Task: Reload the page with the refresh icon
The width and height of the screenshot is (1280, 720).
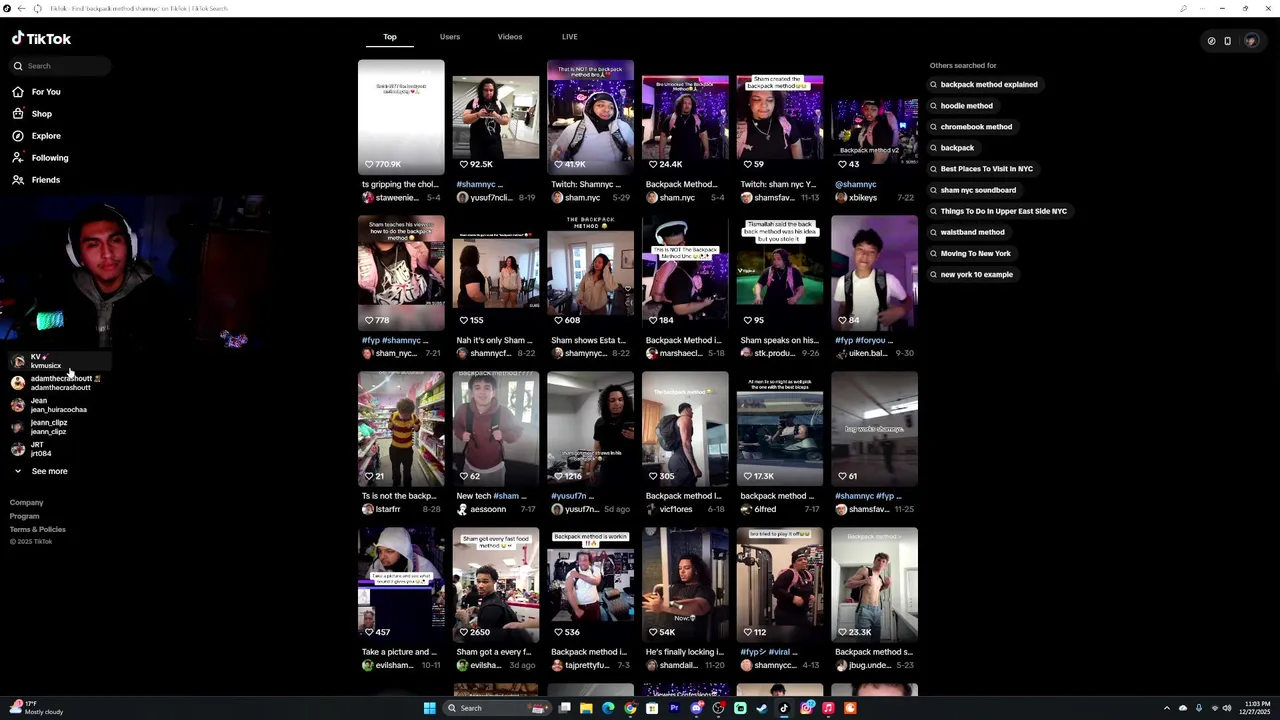Action: coord(38,8)
